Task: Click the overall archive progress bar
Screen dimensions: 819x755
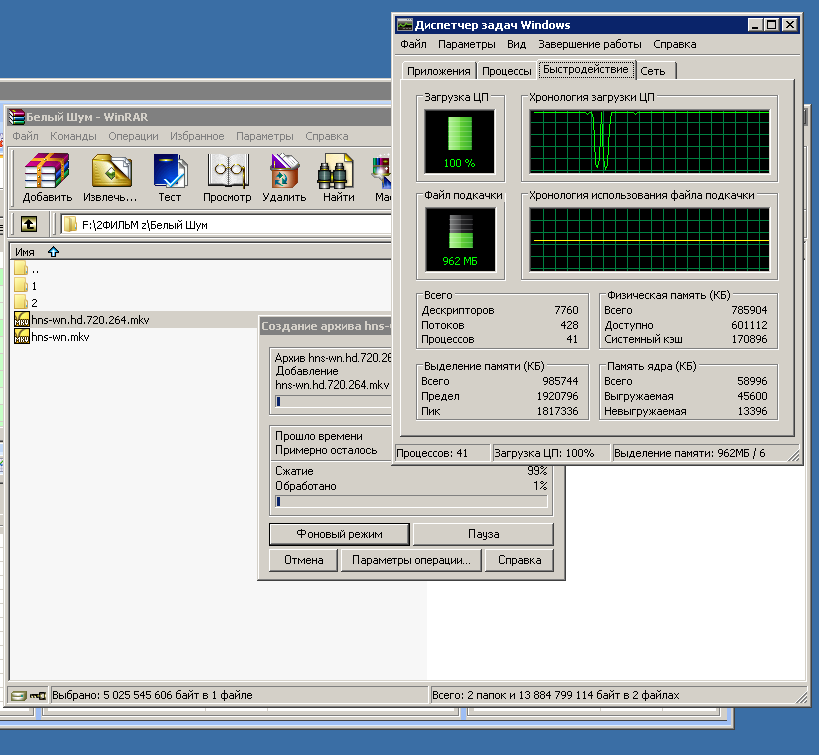Action: (411, 502)
